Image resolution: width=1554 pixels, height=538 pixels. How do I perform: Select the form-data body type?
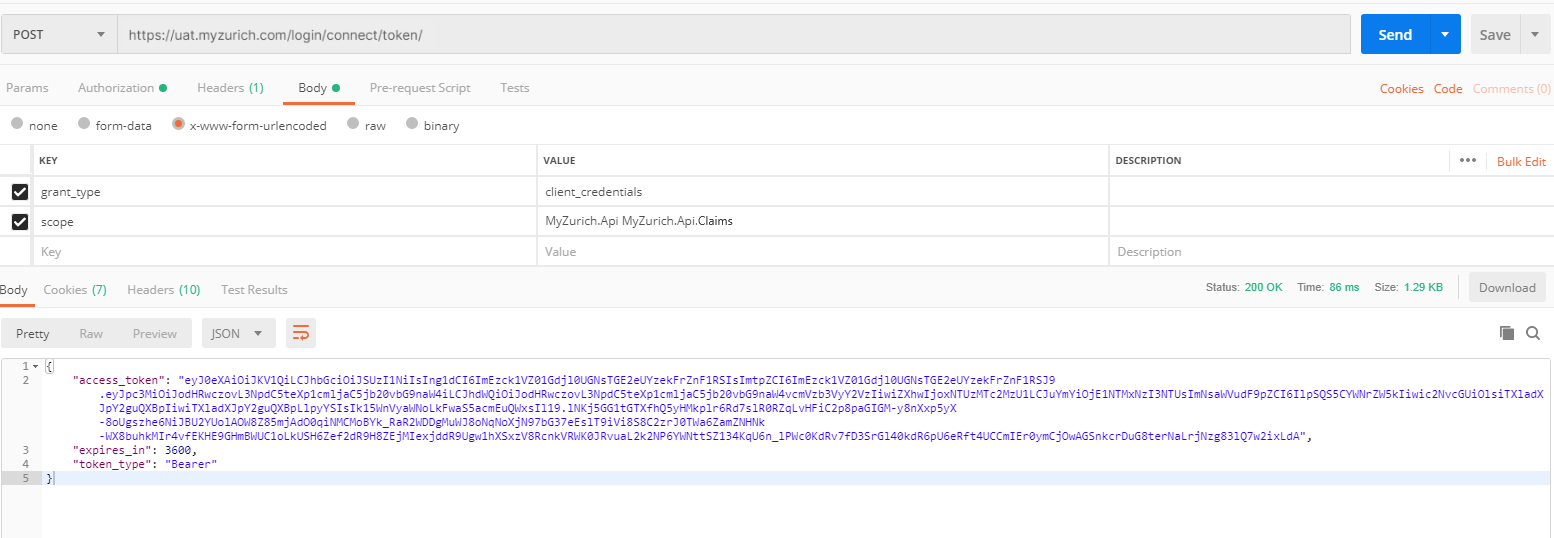point(85,125)
